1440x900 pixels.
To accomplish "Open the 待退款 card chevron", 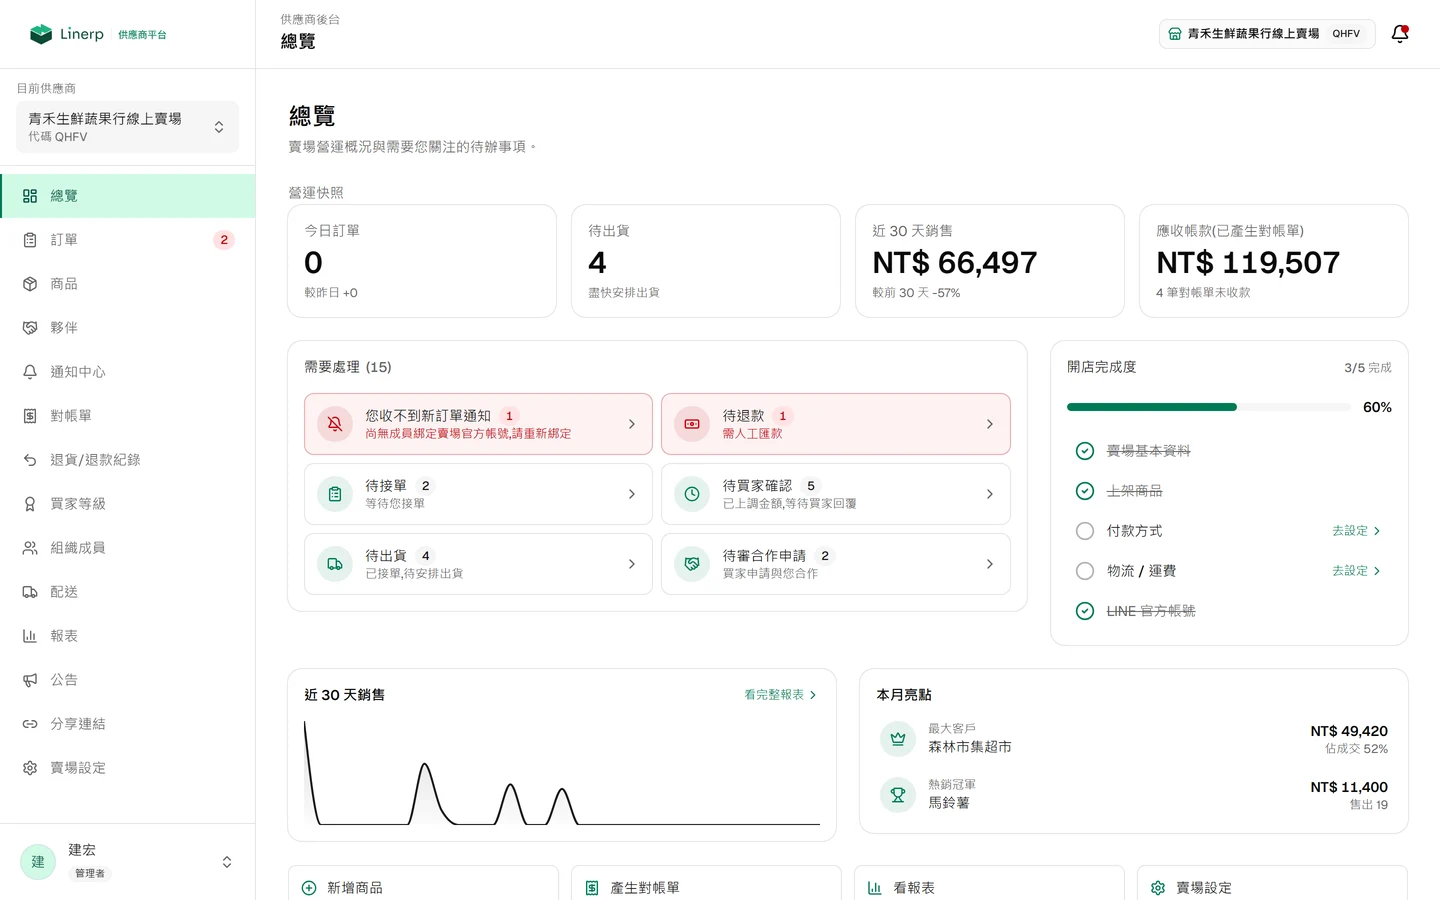I will point(990,424).
